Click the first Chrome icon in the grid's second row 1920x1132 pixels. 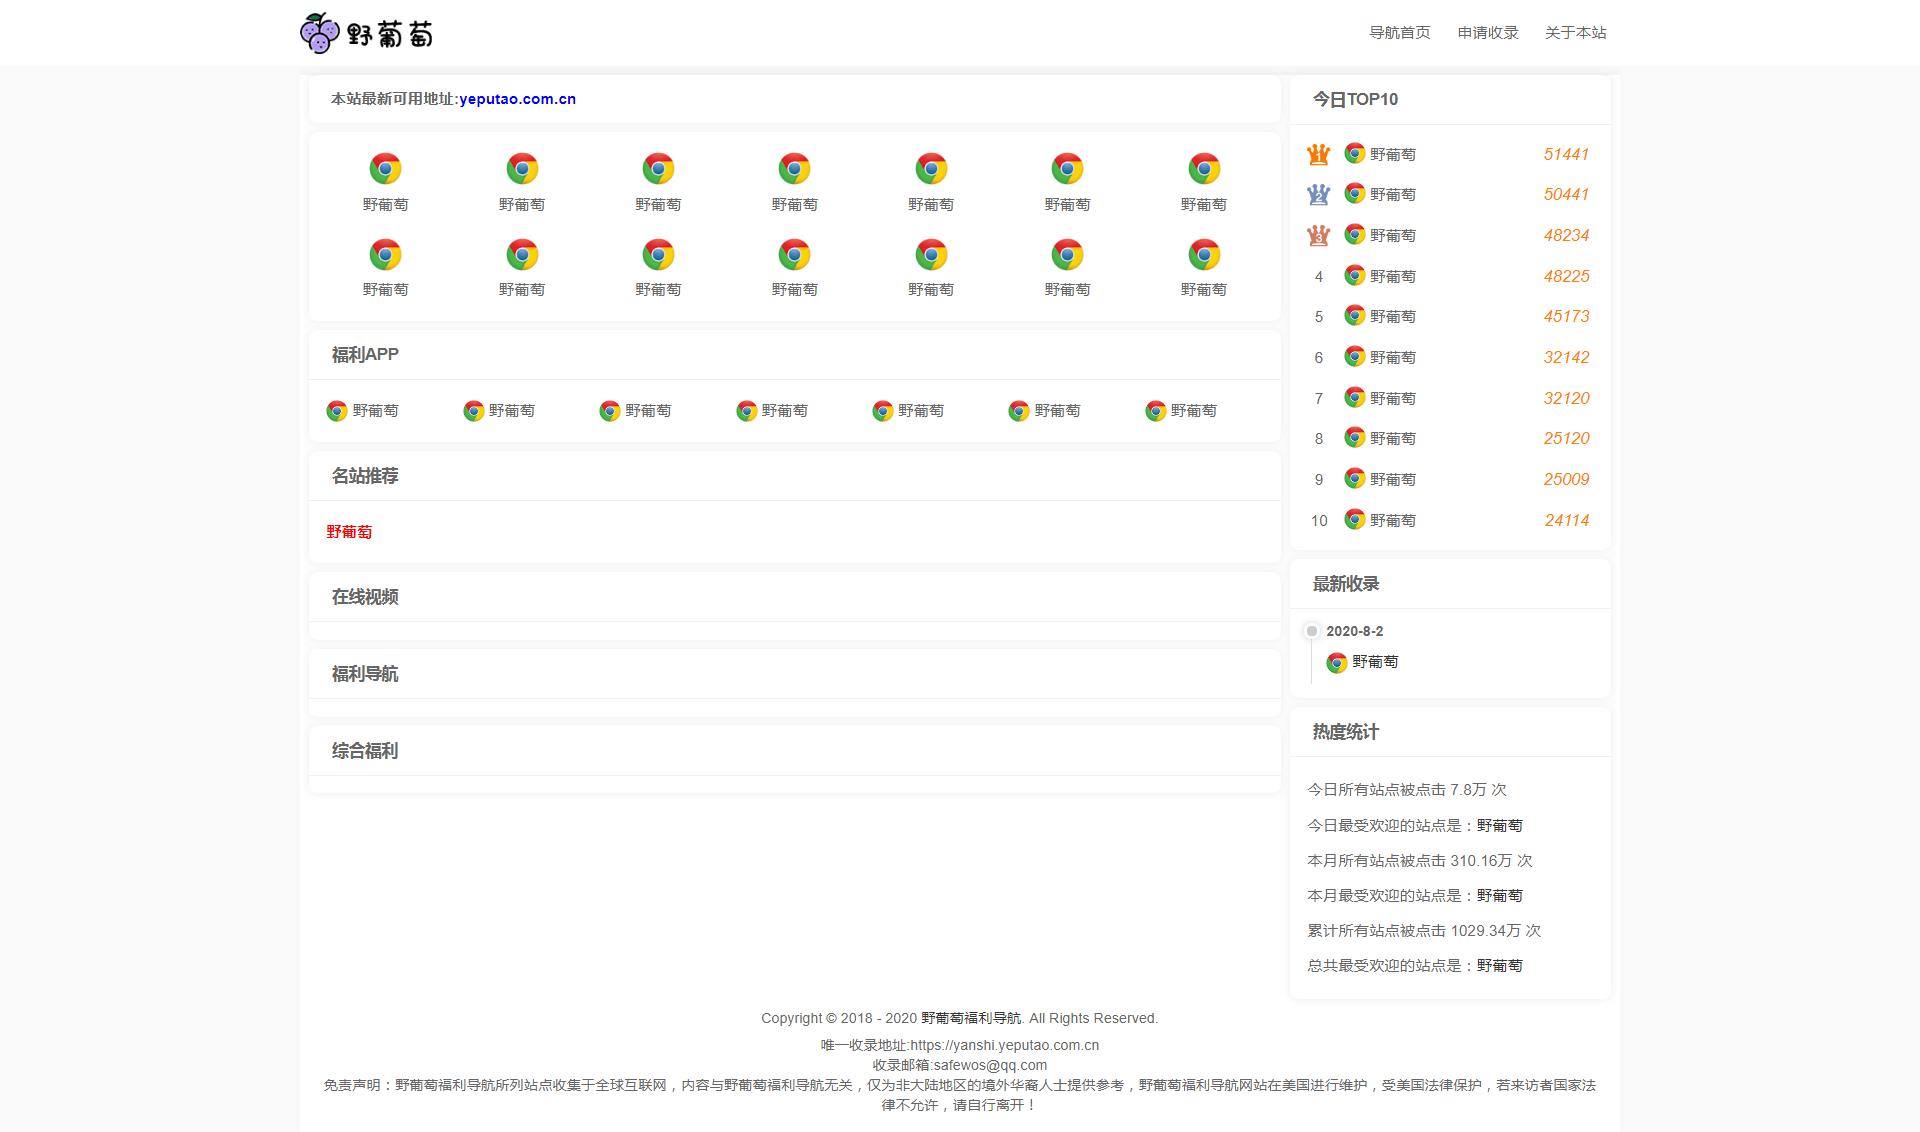(x=385, y=255)
